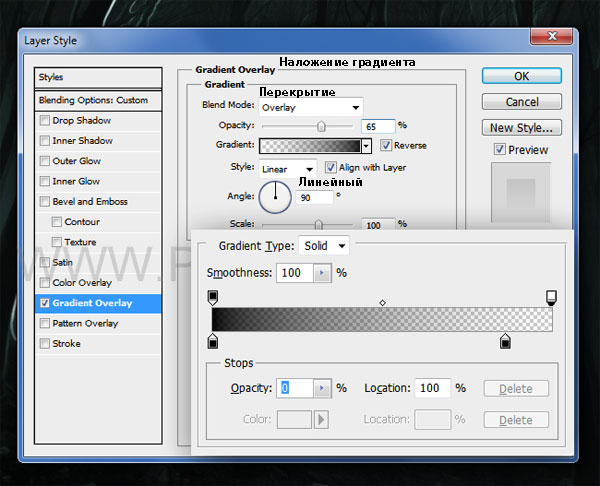Screen dimensions: 600x486
Task: Uncheck the Gradient Overlay checkbox
Action: click(x=45, y=303)
